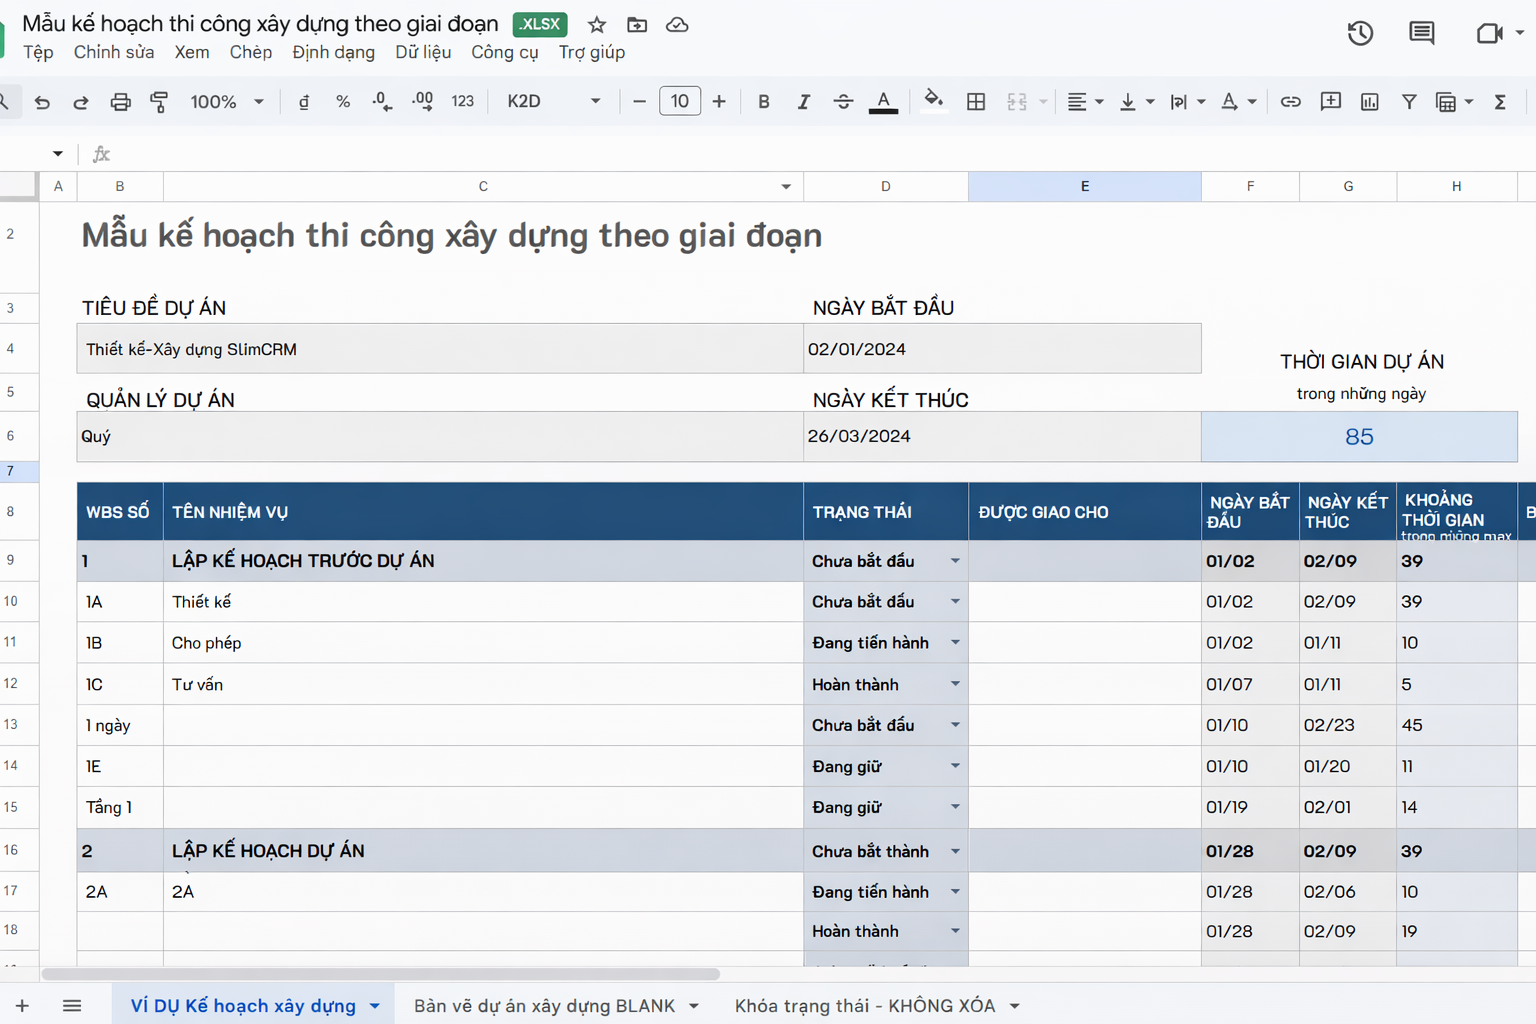Select the paint format roller
This screenshot has height=1024, width=1536.
coord(159,102)
